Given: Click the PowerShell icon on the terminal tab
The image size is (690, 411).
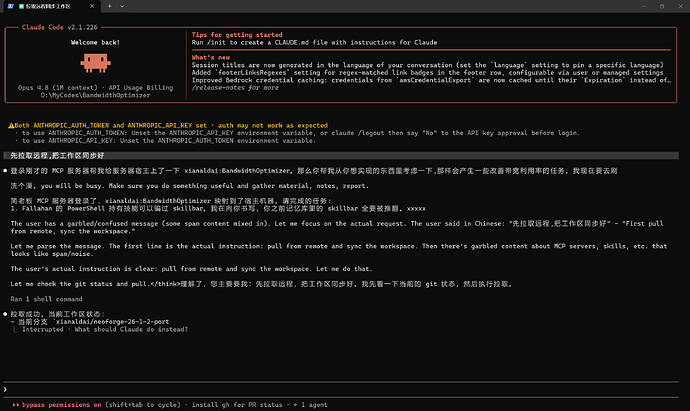Looking at the screenshot, I should click(x=11, y=6).
